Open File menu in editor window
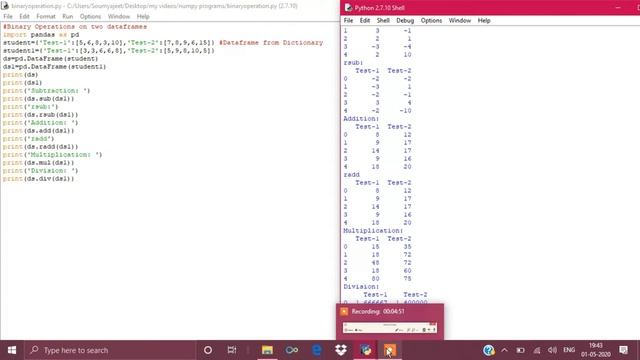Viewport: 640px width, 360px height. (x=8, y=16)
